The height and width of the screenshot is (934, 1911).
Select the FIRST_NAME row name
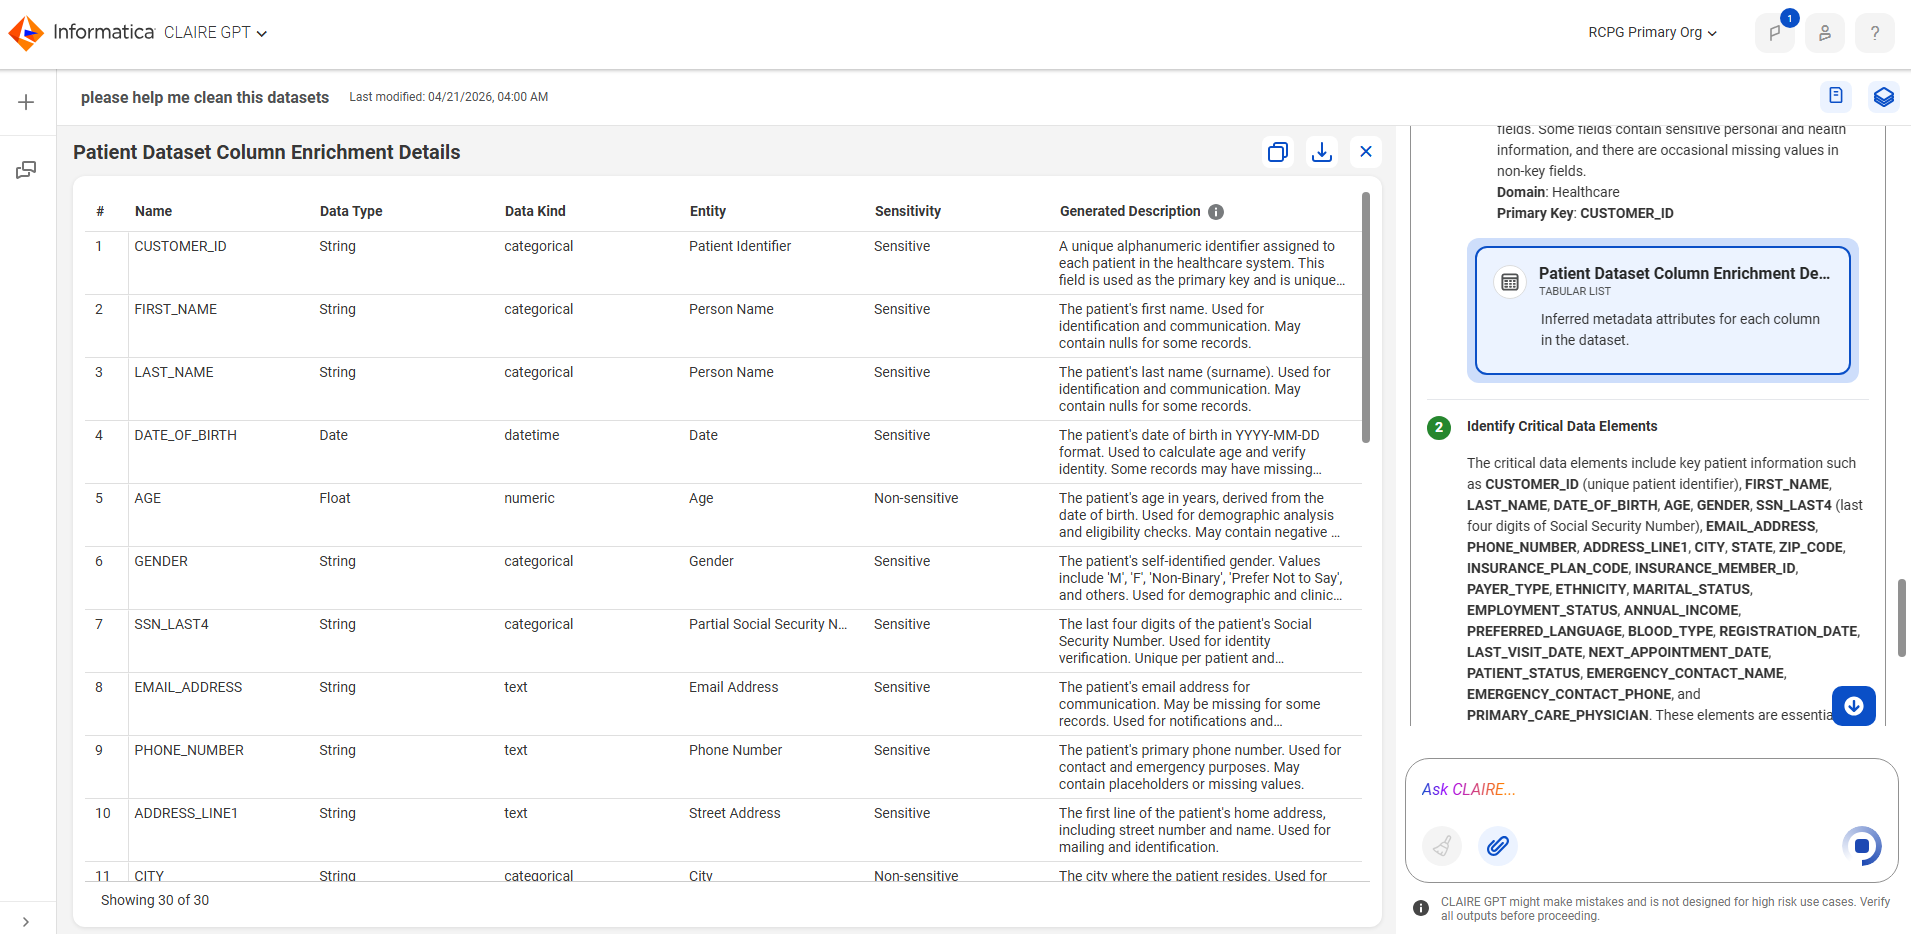pyautogui.click(x=176, y=309)
